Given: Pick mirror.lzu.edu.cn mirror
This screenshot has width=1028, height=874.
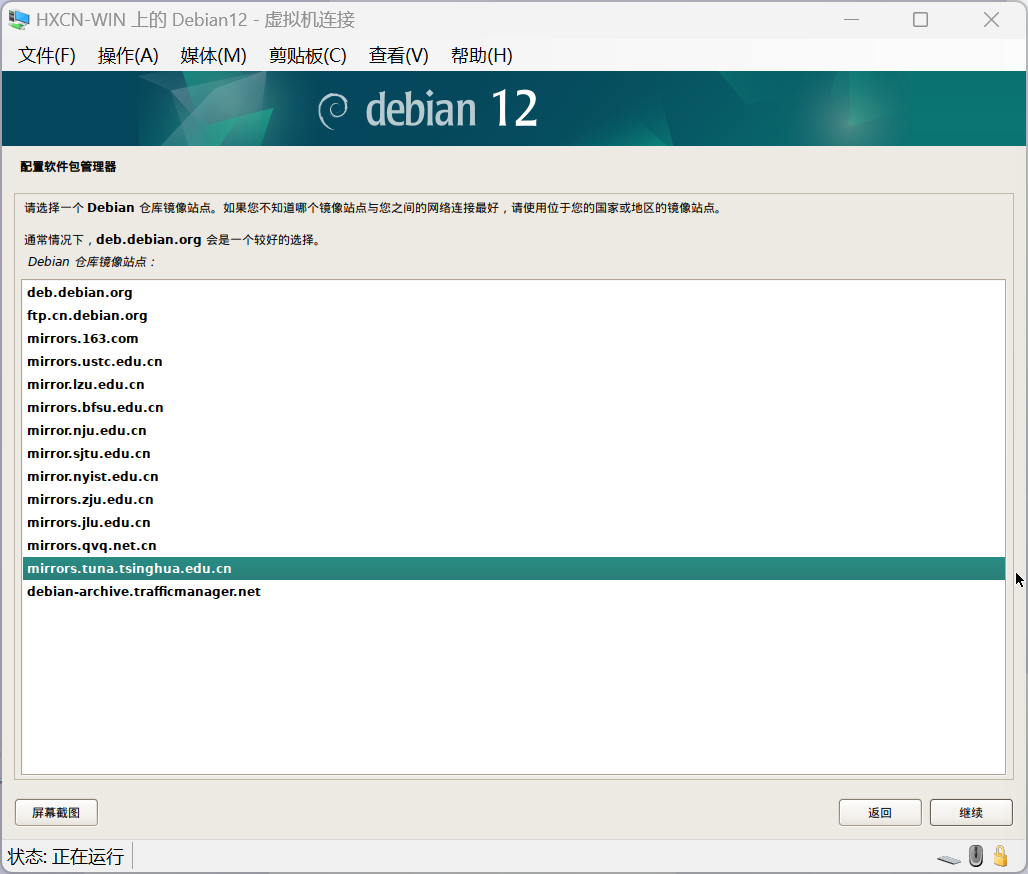Looking at the screenshot, I should (513, 384).
